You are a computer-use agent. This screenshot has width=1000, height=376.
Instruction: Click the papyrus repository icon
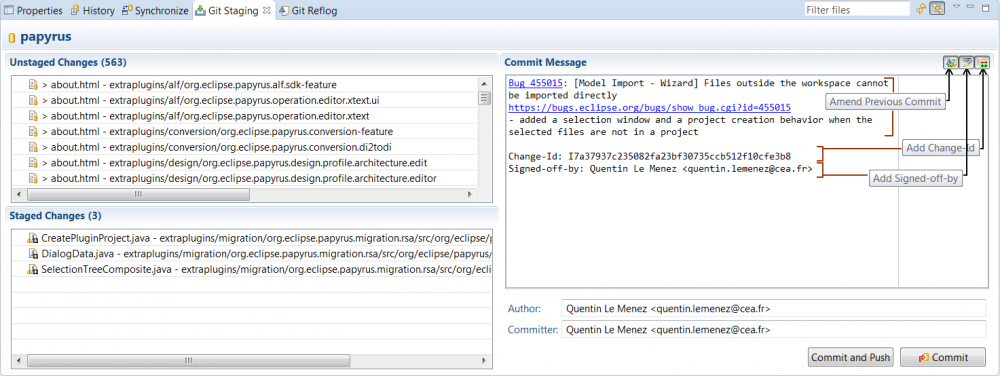[x=12, y=38]
